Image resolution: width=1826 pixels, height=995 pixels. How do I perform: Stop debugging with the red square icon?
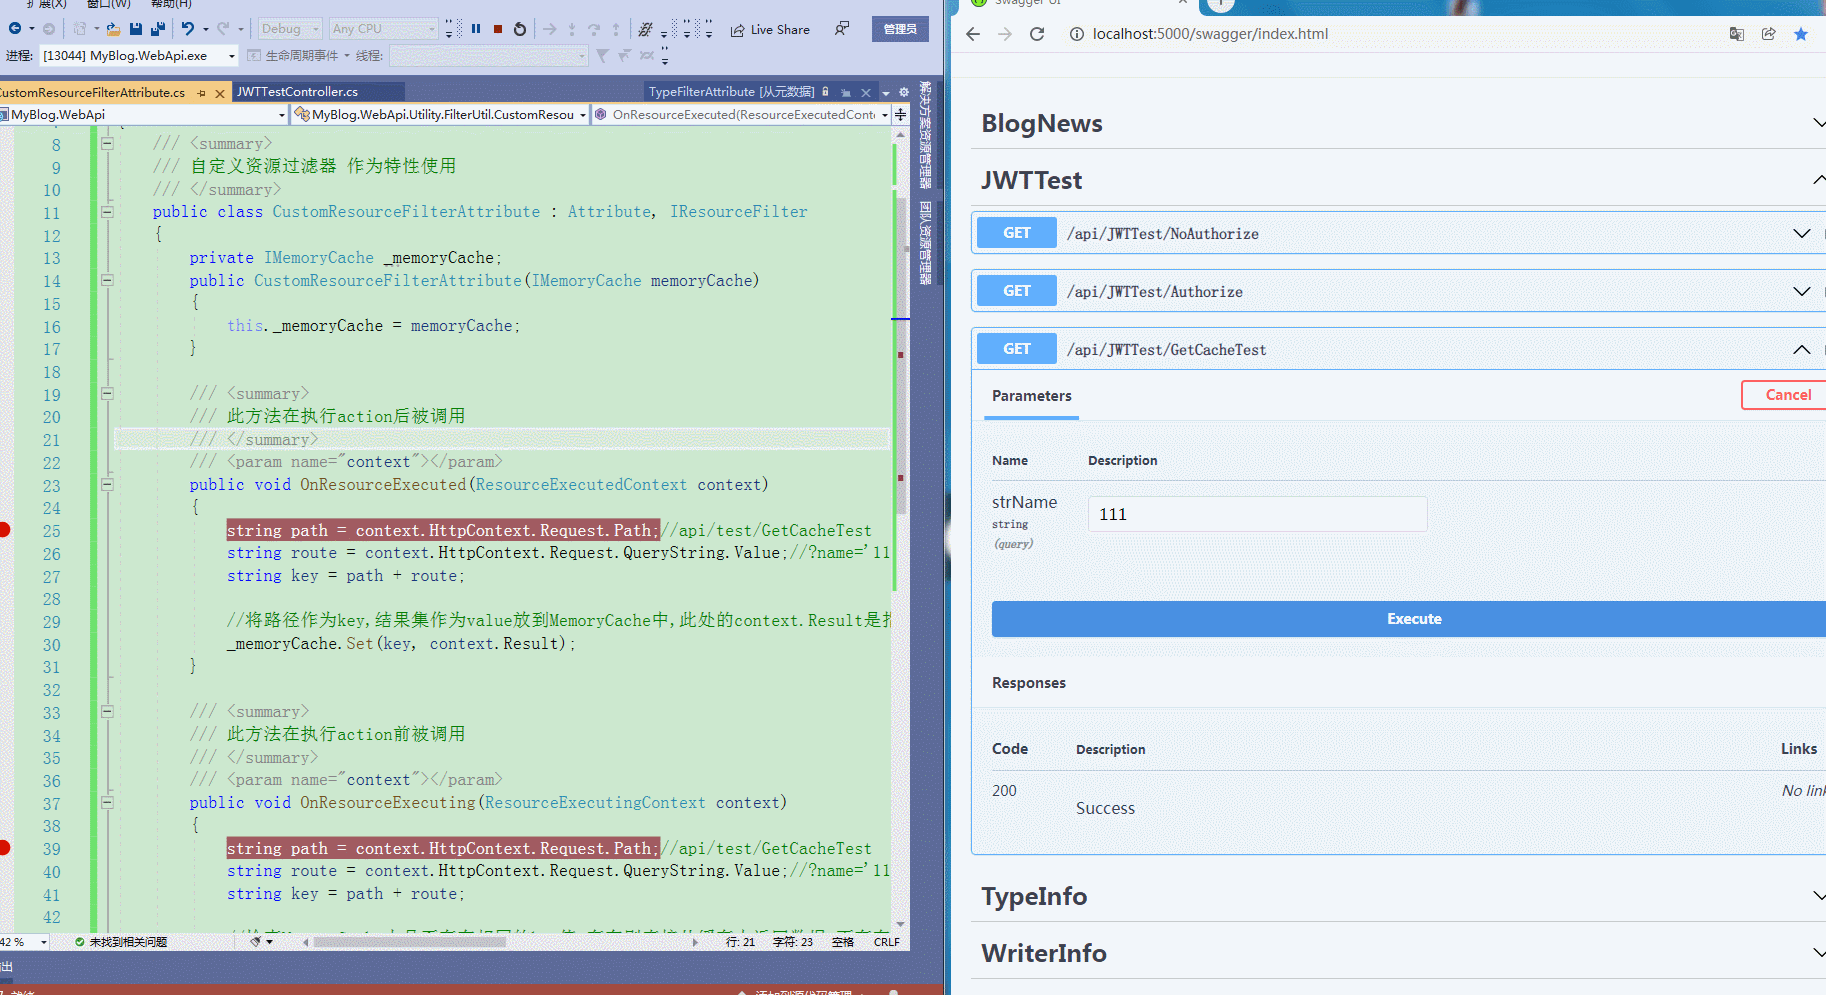[497, 28]
